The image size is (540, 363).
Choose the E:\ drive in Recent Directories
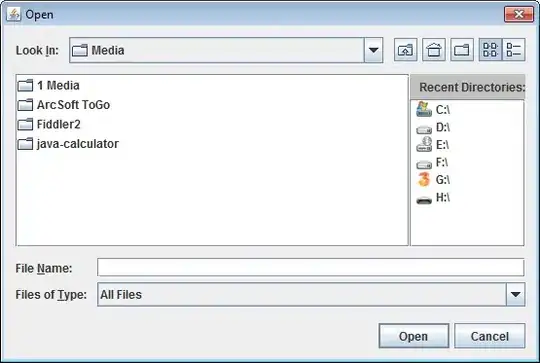433,145
